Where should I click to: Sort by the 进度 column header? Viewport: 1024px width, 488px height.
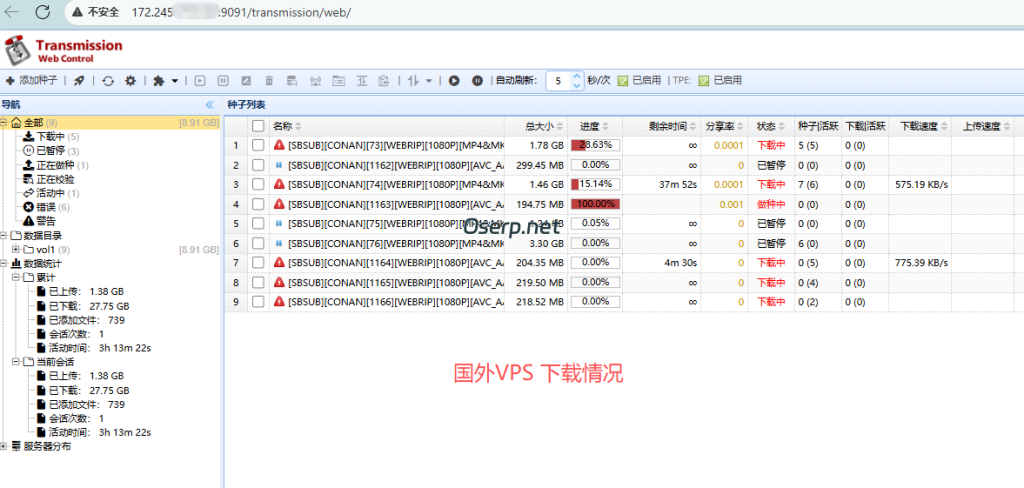(x=594, y=126)
